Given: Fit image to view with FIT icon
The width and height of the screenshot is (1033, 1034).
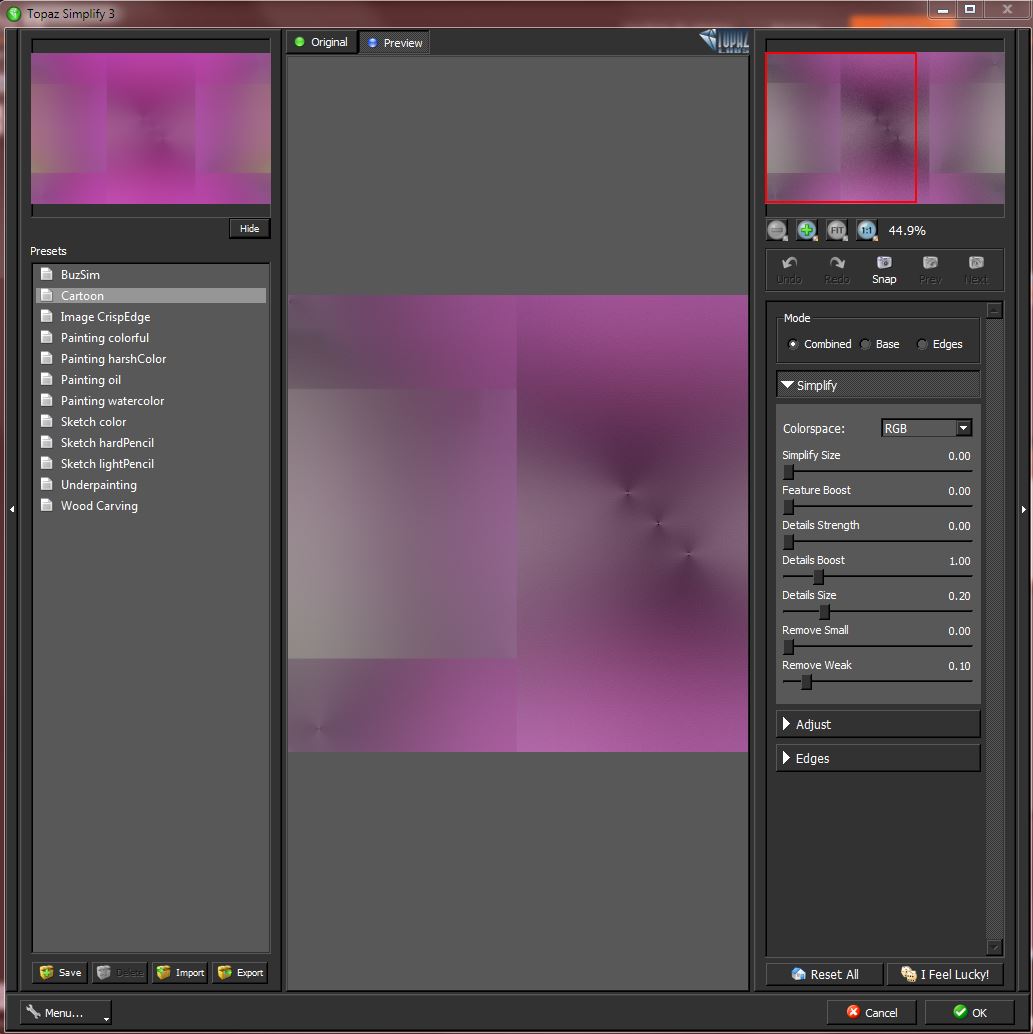Looking at the screenshot, I should pyautogui.click(x=836, y=230).
